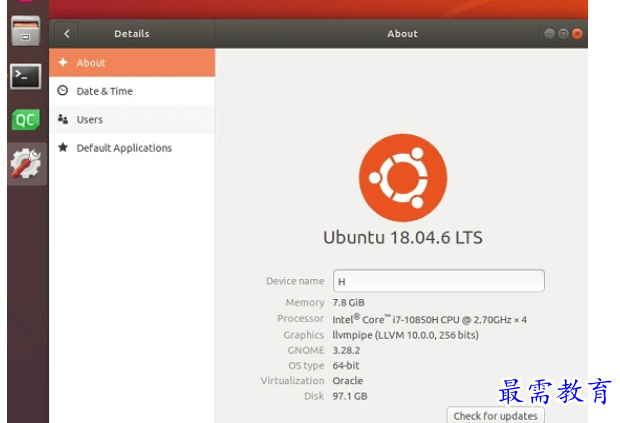Click the Disk label
Screen dimensions: 620x423
pos(314,396)
